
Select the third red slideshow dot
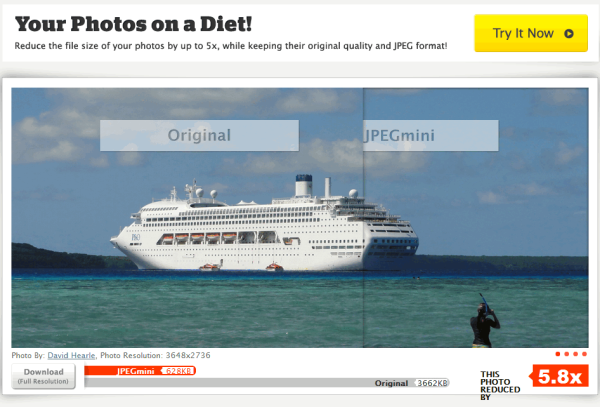pos(576,354)
